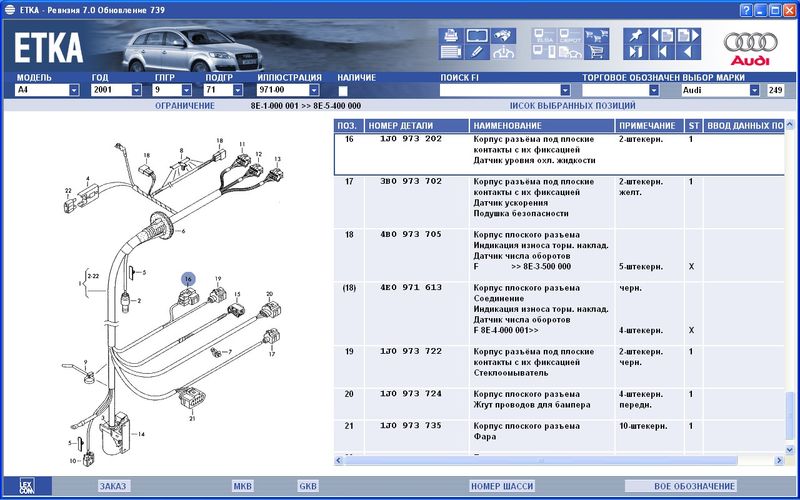800x500 pixels.
Task: Expand the ПОДГР 71 dropdown
Action: (238, 90)
